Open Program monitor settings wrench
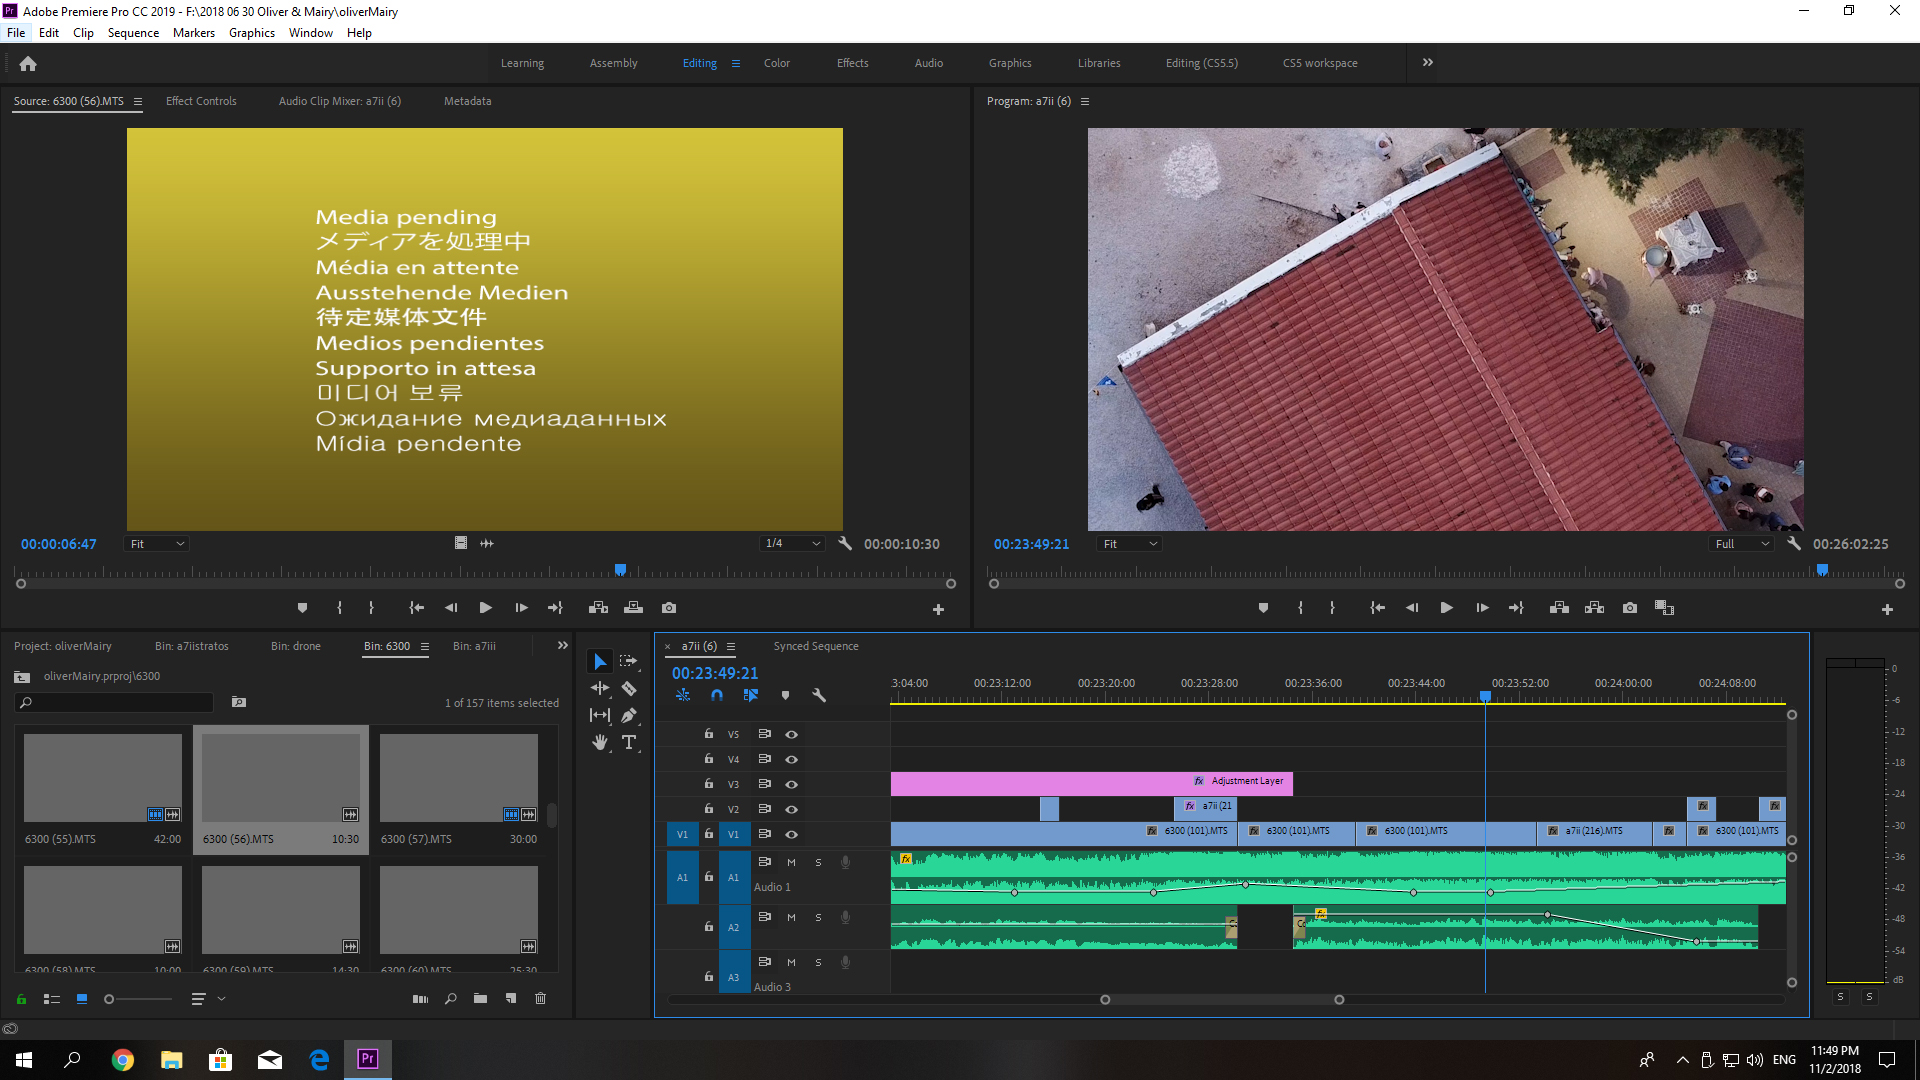 tap(1794, 543)
